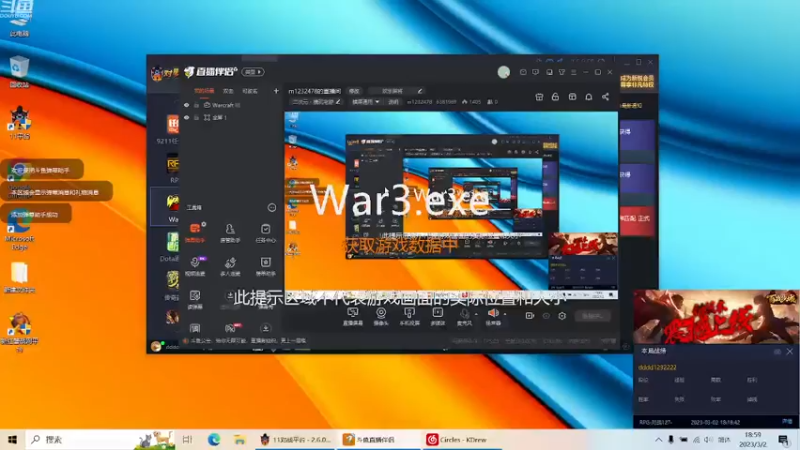Select the Warcraft III source row
Screen dimensions: 800x450
pos(232,105)
